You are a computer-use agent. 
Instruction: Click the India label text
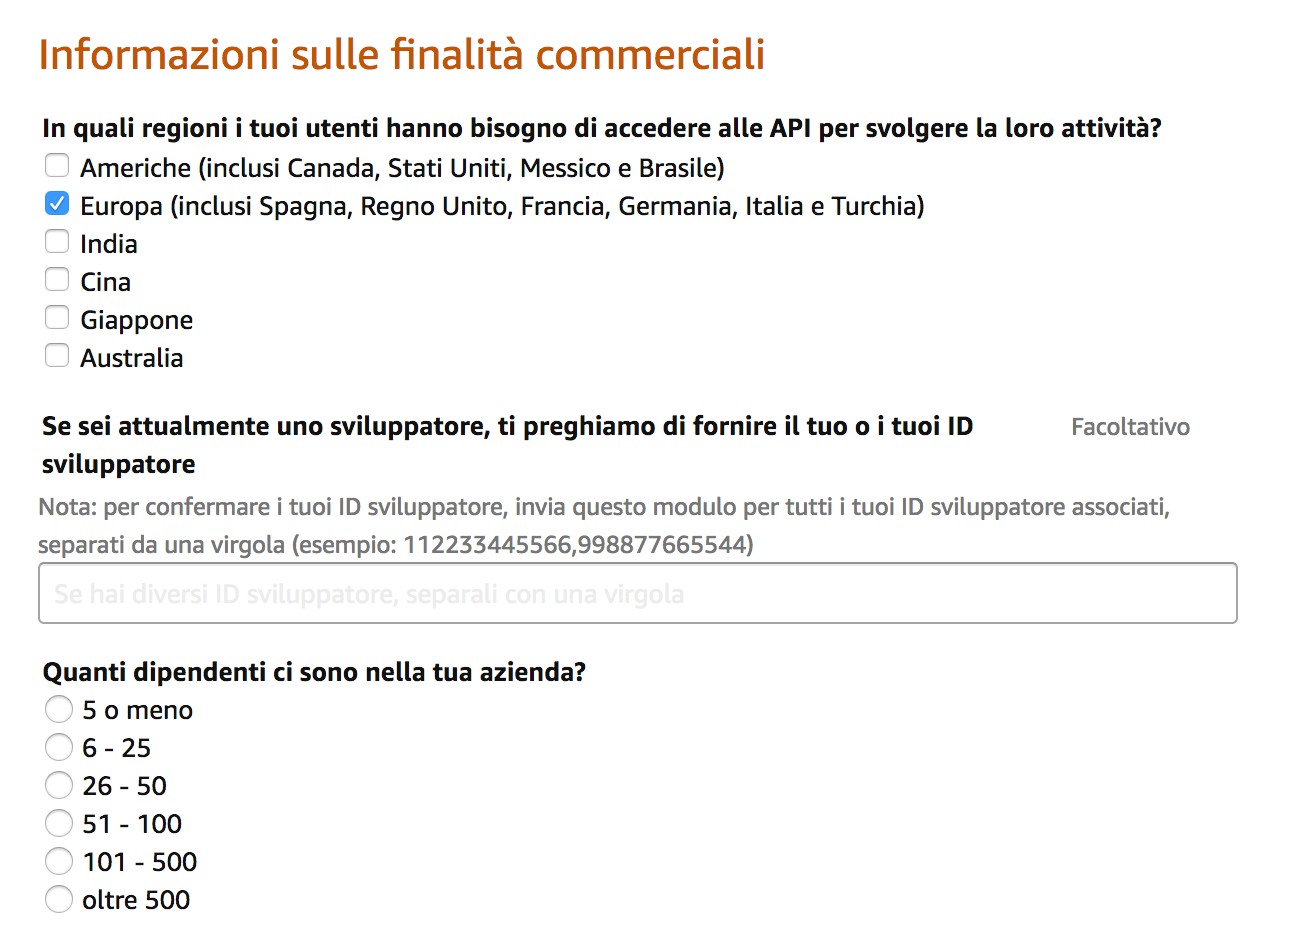109,244
